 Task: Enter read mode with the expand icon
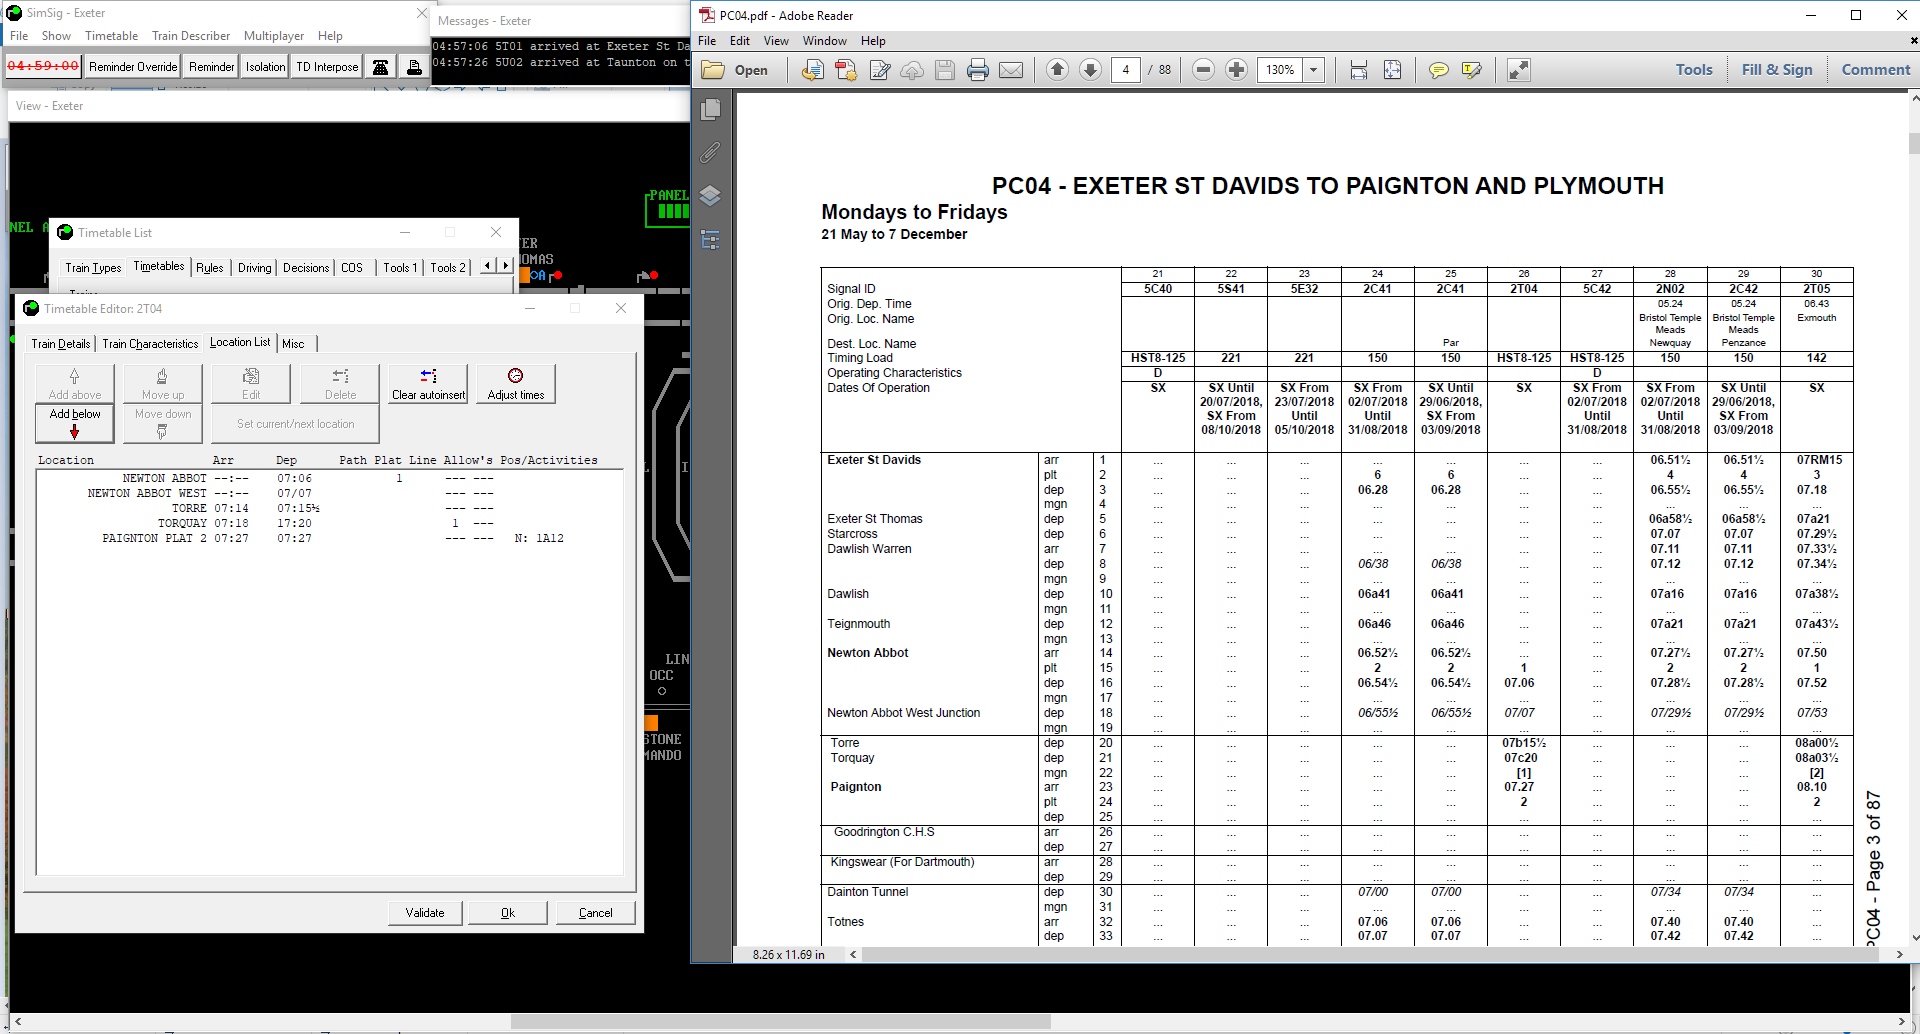(x=1519, y=70)
